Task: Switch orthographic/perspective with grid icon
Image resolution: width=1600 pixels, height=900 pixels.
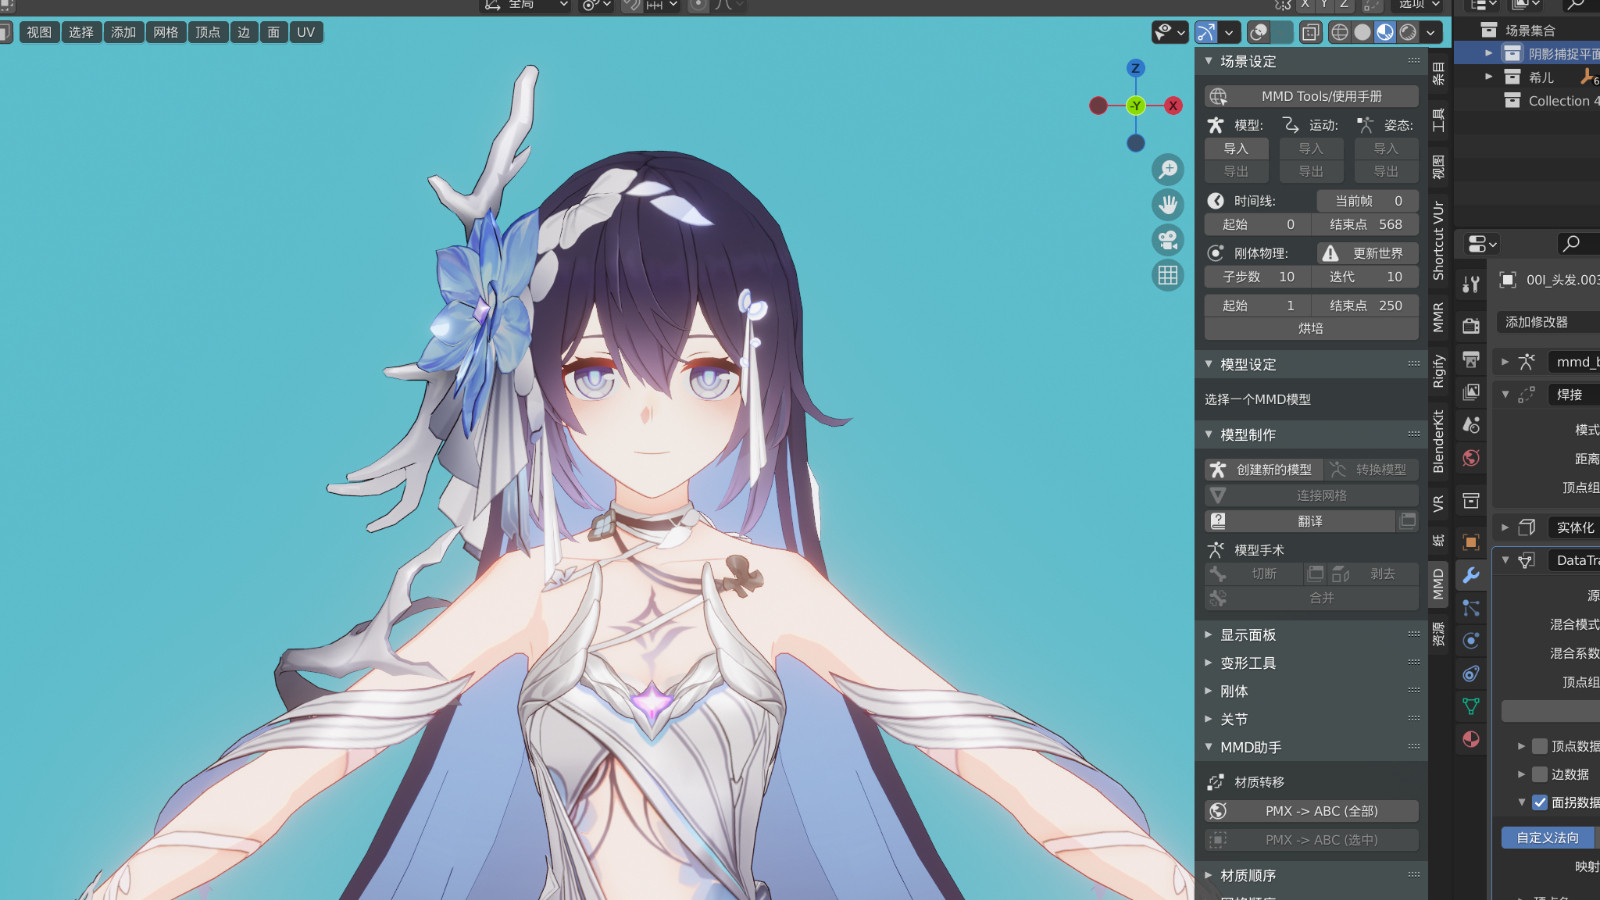Action: pos(1167,275)
